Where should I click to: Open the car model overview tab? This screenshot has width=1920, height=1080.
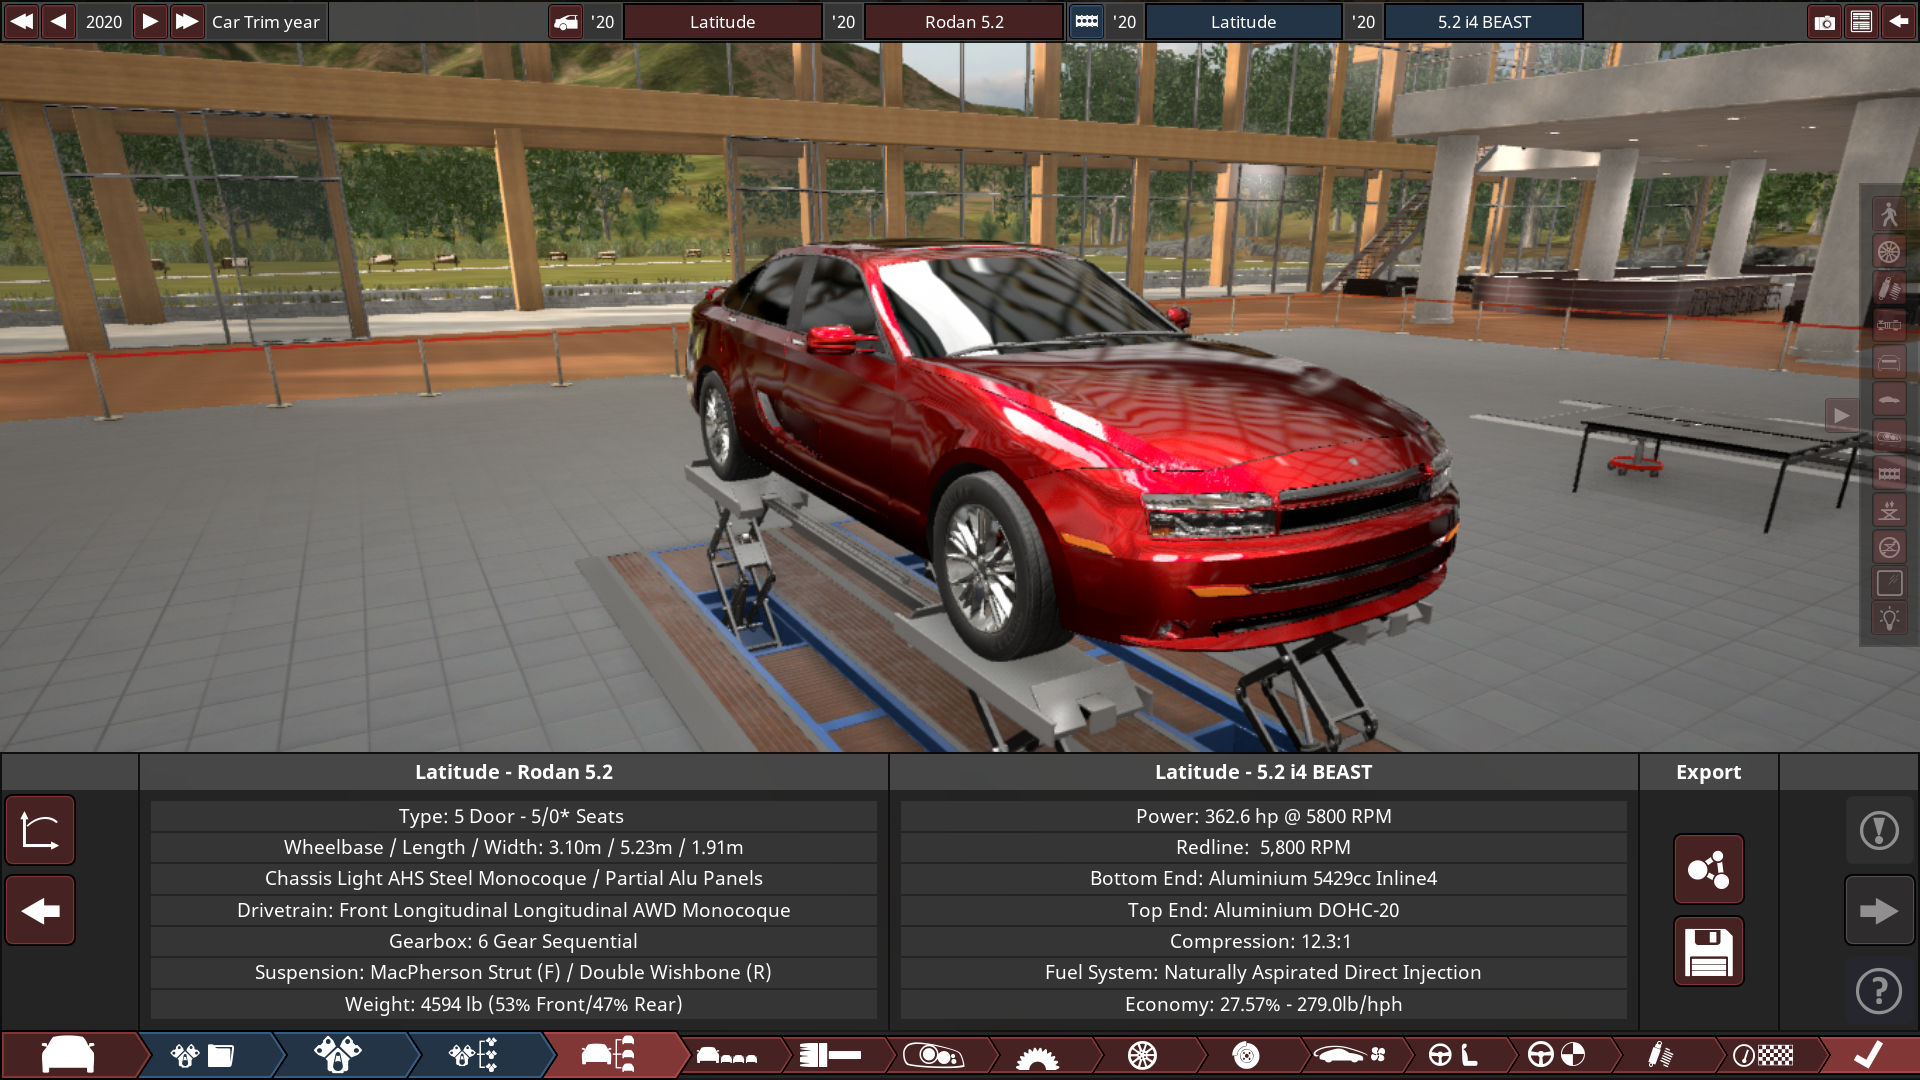[68, 1055]
